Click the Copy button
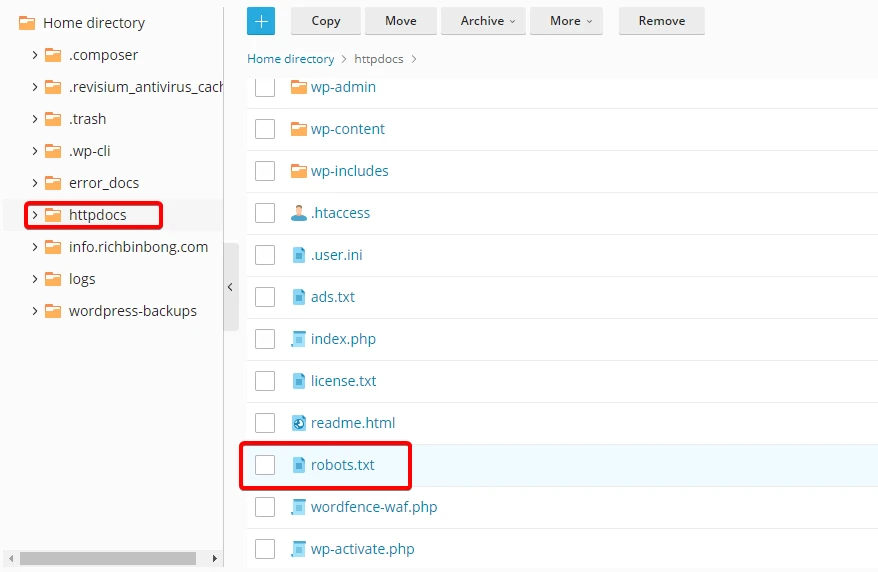 (x=326, y=21)
